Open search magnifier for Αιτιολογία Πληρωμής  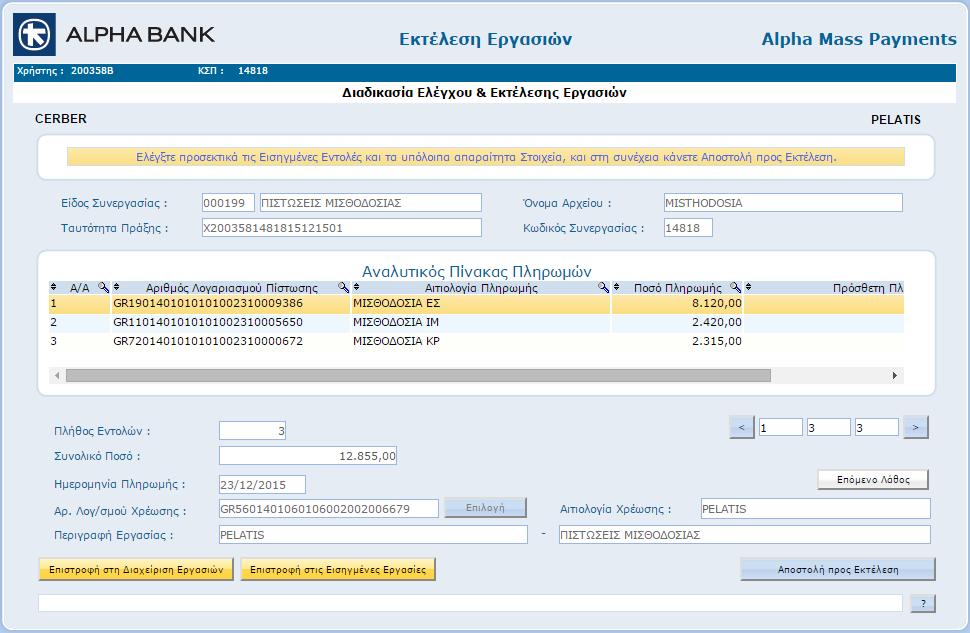point(603,287)
